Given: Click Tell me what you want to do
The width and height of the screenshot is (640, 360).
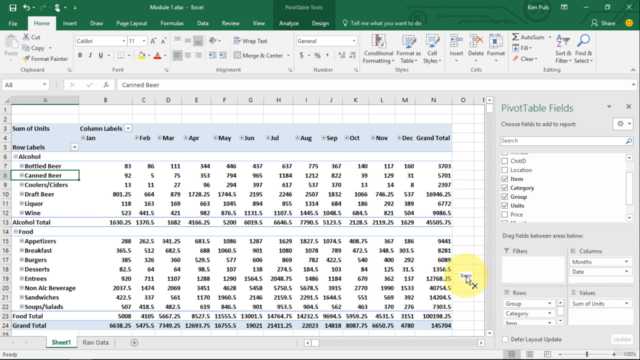Looking at the screenshot, I should click(x=382, y=23).
